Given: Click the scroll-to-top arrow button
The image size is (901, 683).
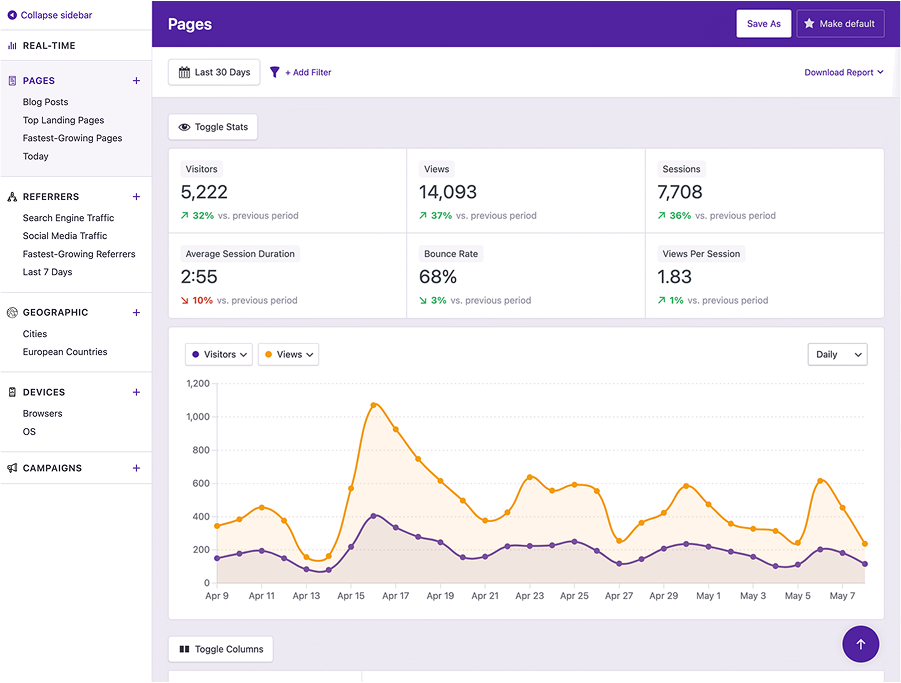Looking at the screenshot, I should click(x=860, y=644).
